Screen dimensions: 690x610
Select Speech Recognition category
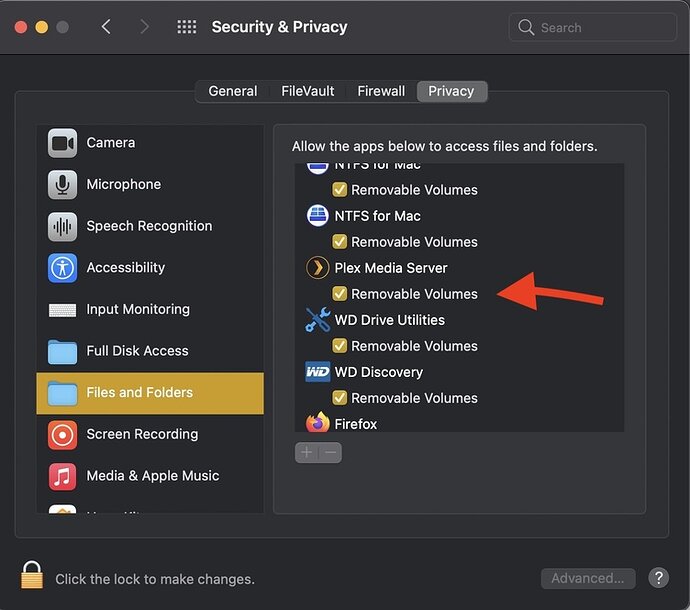pos(150,226)
